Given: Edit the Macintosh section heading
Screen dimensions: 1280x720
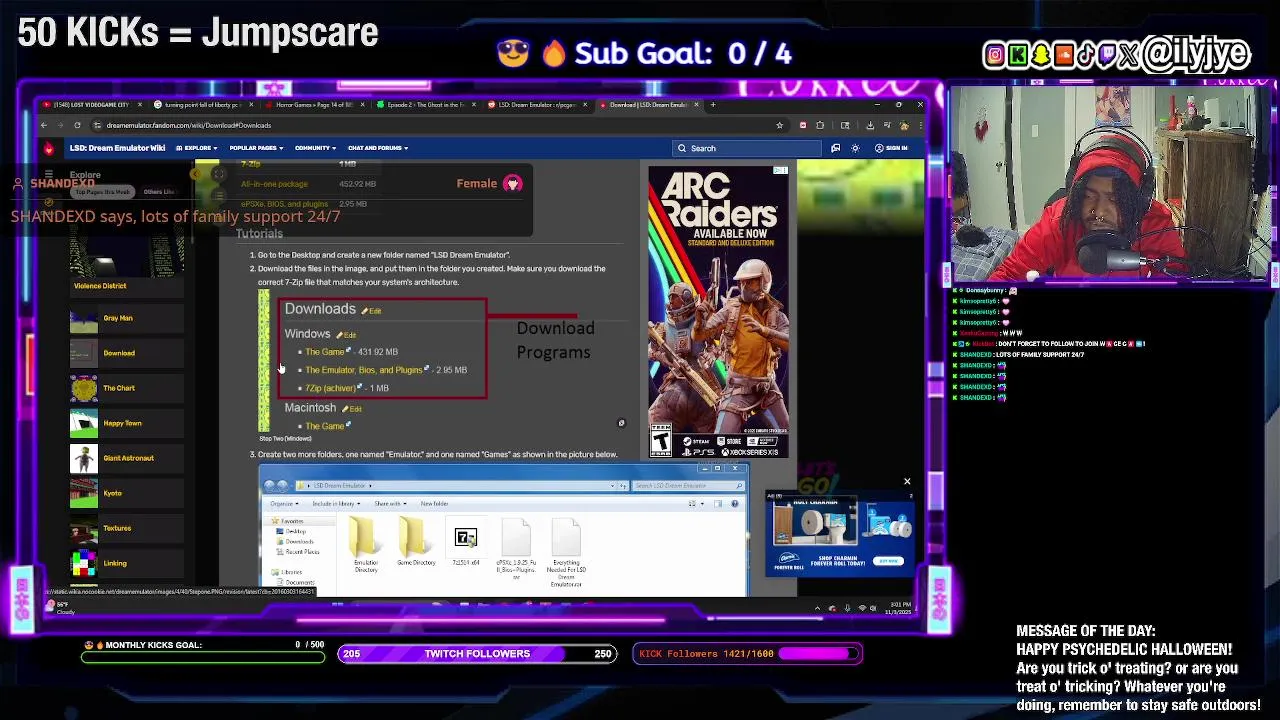Looking at the screenshot, I should 350,409.
